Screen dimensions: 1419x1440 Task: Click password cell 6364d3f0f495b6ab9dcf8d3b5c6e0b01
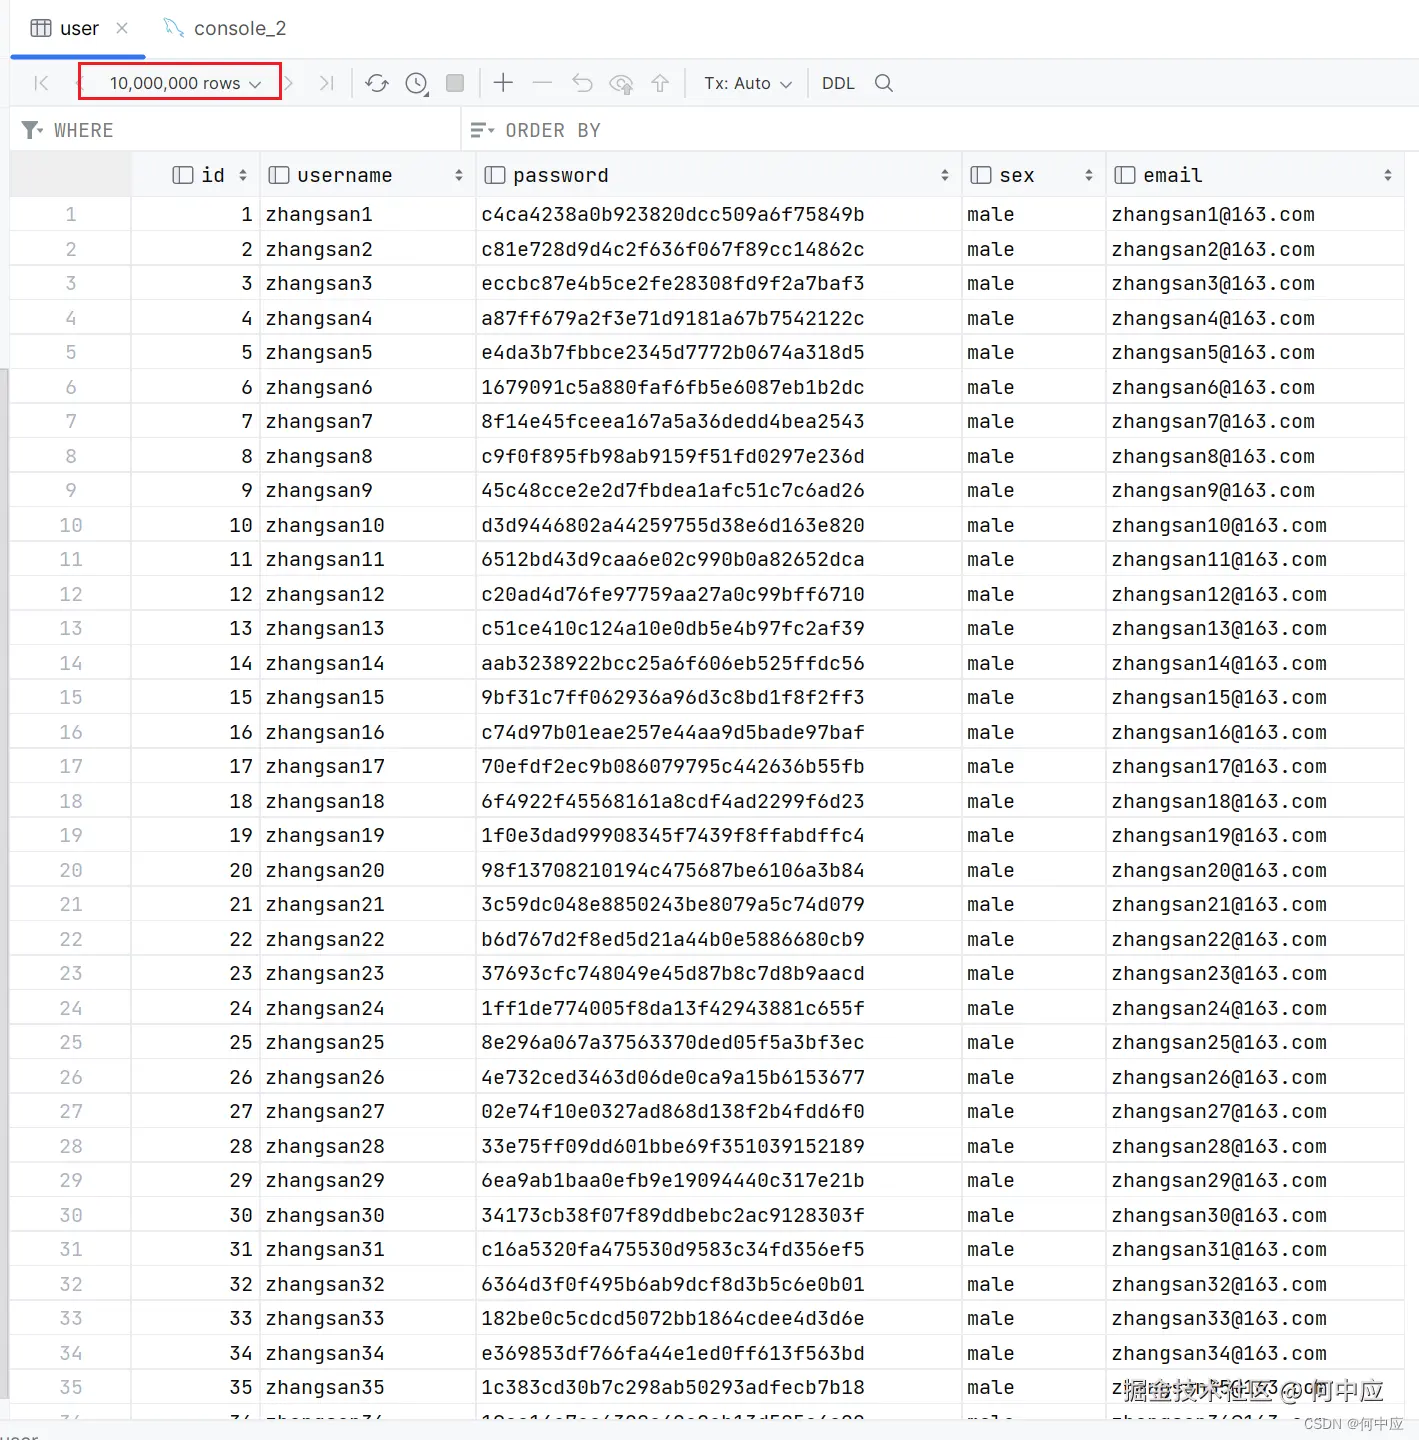coord(718,1284)
